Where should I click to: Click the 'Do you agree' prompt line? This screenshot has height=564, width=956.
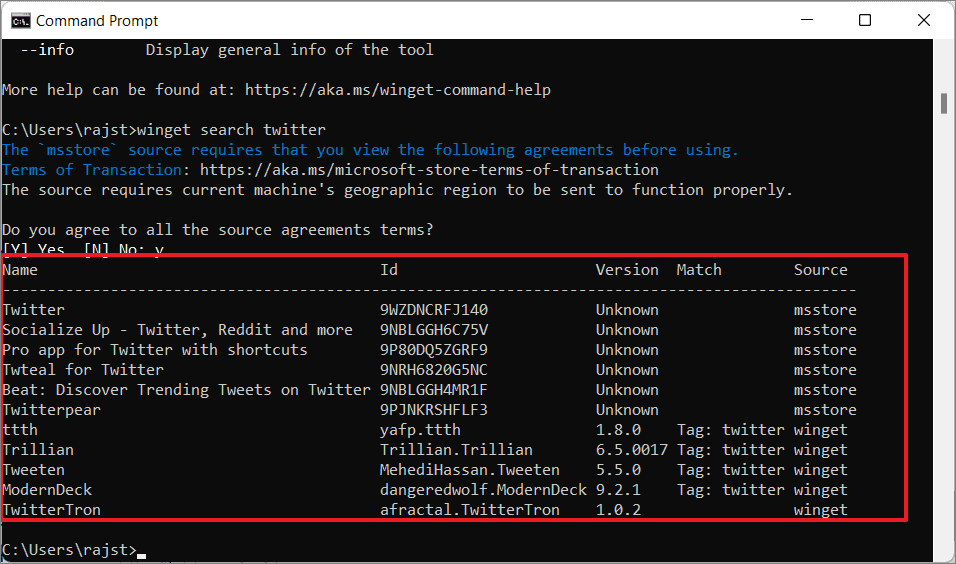[218, 230]
